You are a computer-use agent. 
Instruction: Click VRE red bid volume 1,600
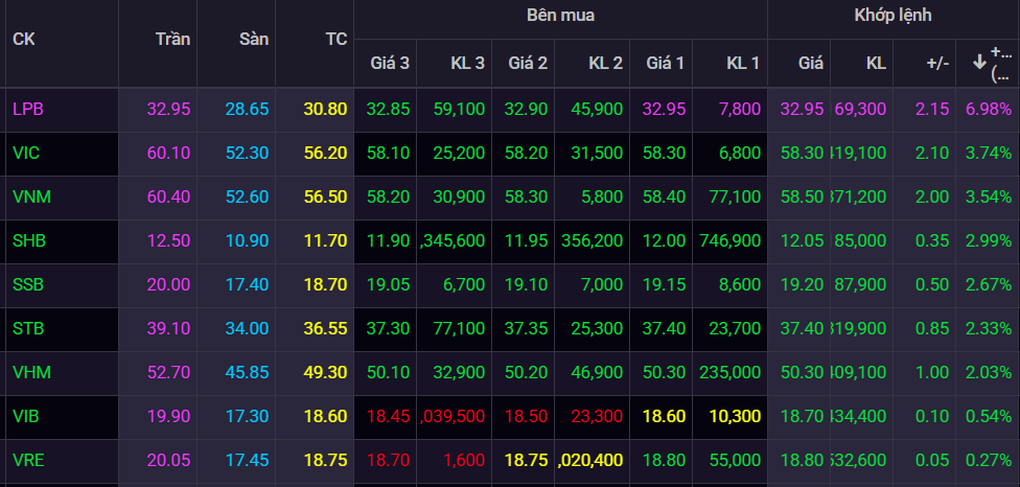pos(464,460)
